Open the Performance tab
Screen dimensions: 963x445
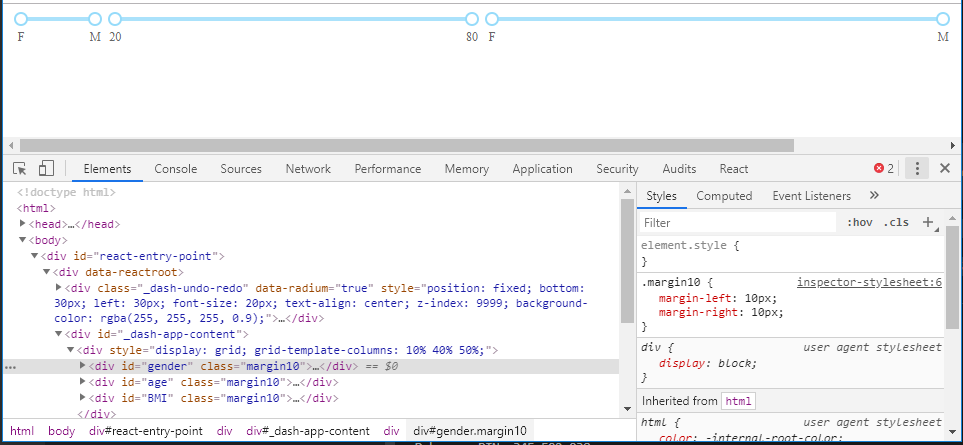(388, 169)
